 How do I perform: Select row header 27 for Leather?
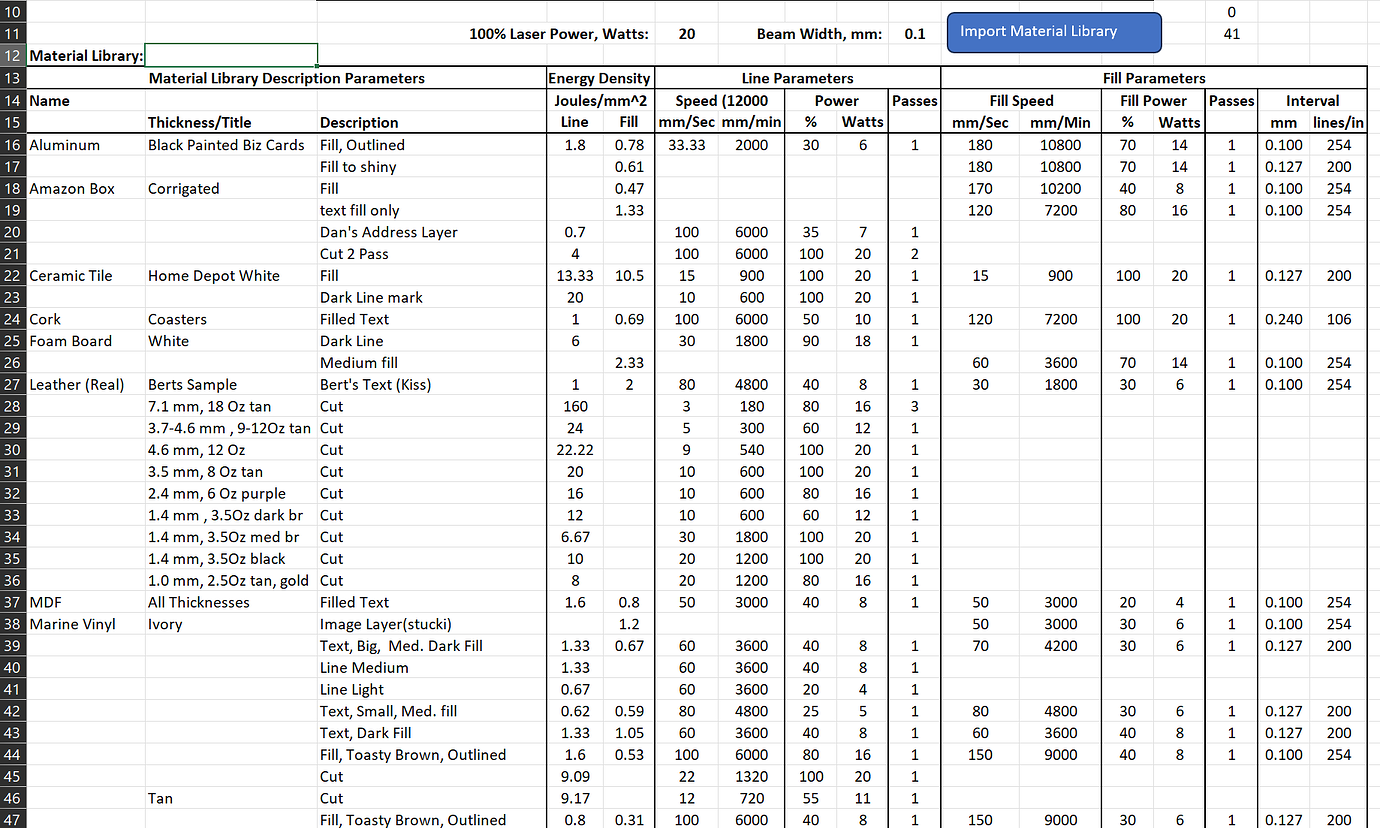[x=13, y=384]
